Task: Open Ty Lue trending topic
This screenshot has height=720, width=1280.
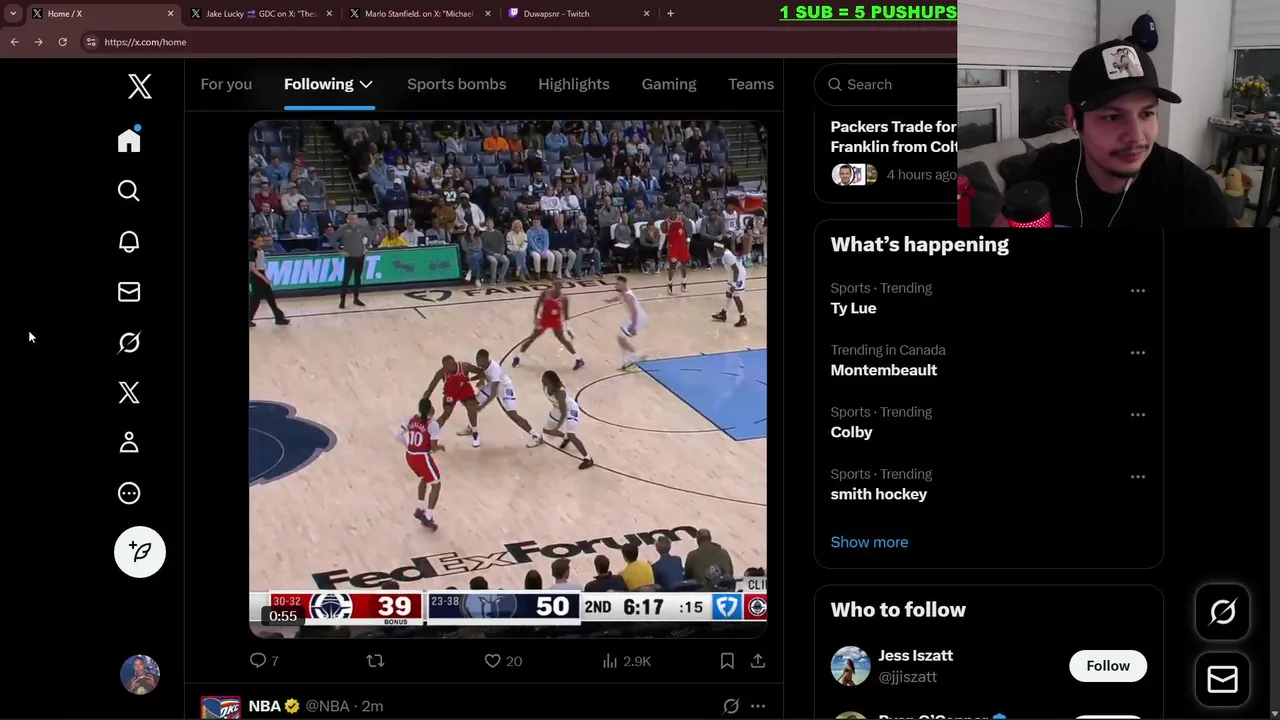Action: (853, 308)
